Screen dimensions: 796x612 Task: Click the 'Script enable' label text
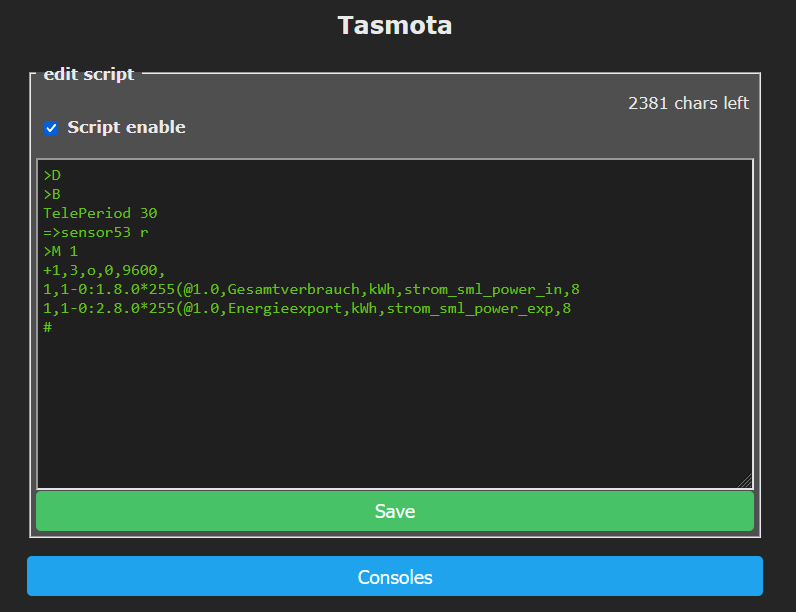pyautogui.click(x=126, y=127)
